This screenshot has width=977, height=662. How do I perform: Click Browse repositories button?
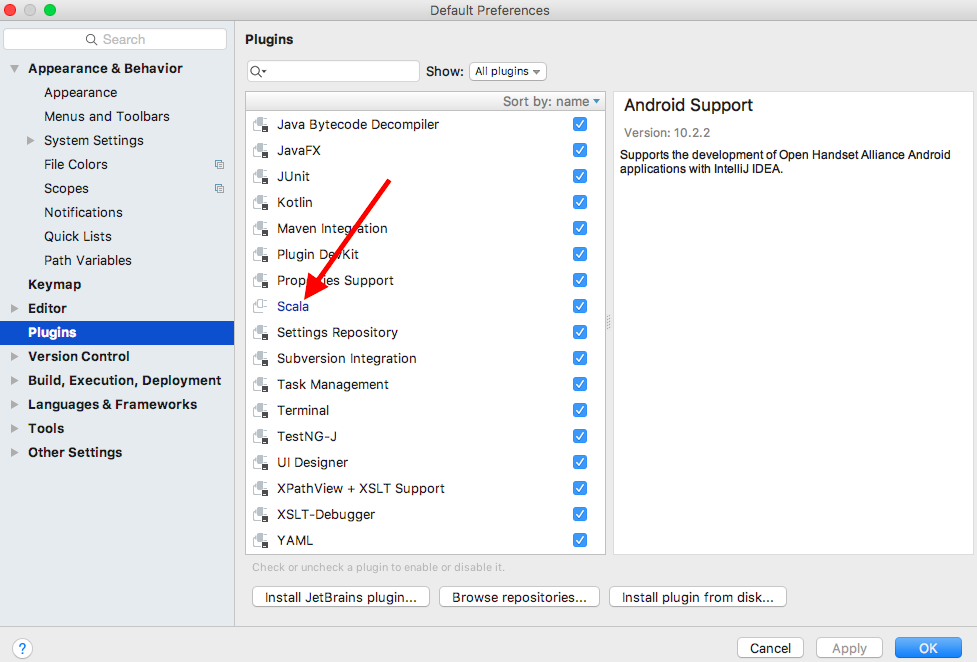(x=519, y=597)
